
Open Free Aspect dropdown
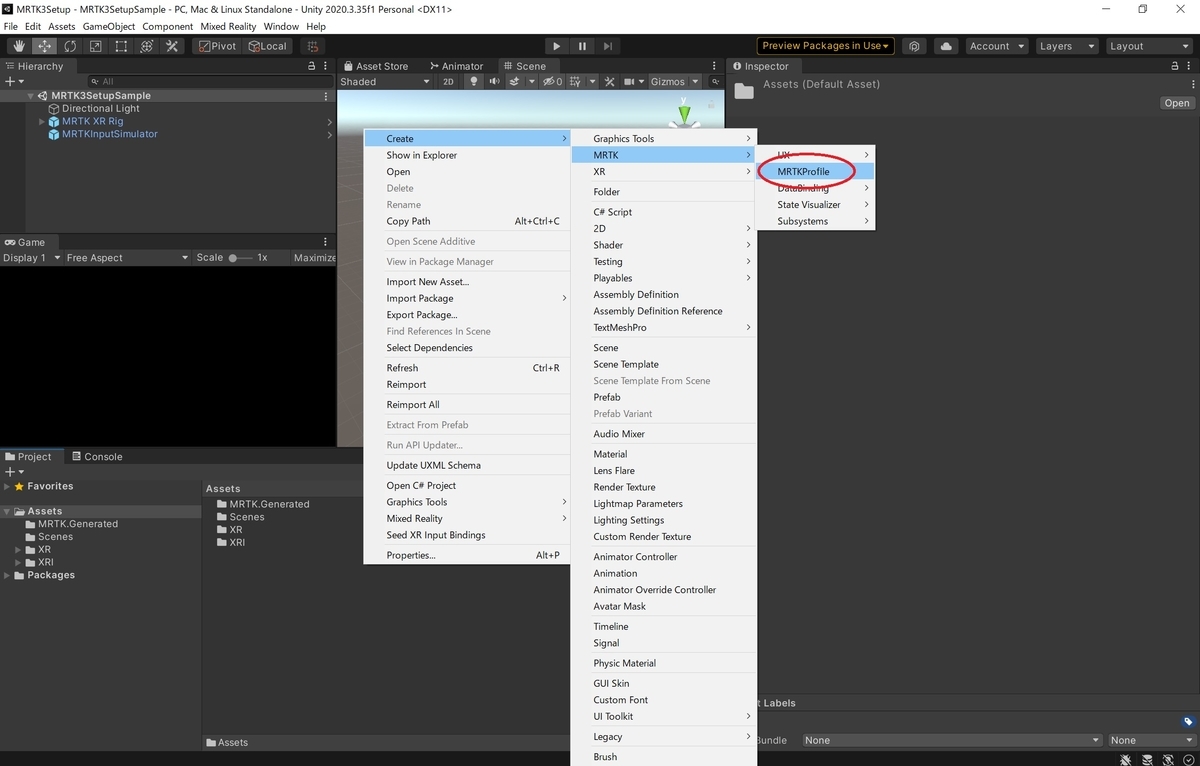pos(126,258)
